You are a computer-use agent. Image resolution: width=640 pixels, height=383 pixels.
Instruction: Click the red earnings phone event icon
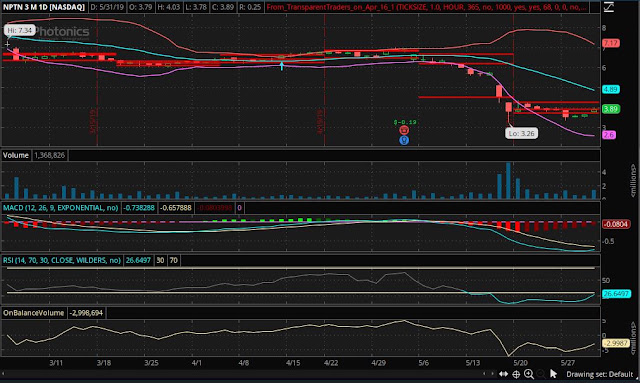click(404, 130)
